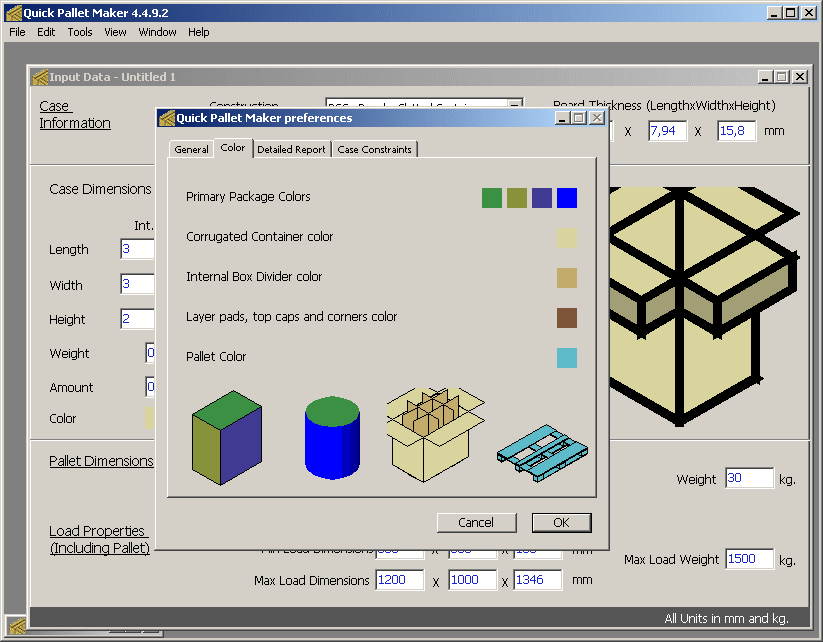Maximize the Input Data window
The width and height of the screenshot is (823, 642).
[782, 77]
